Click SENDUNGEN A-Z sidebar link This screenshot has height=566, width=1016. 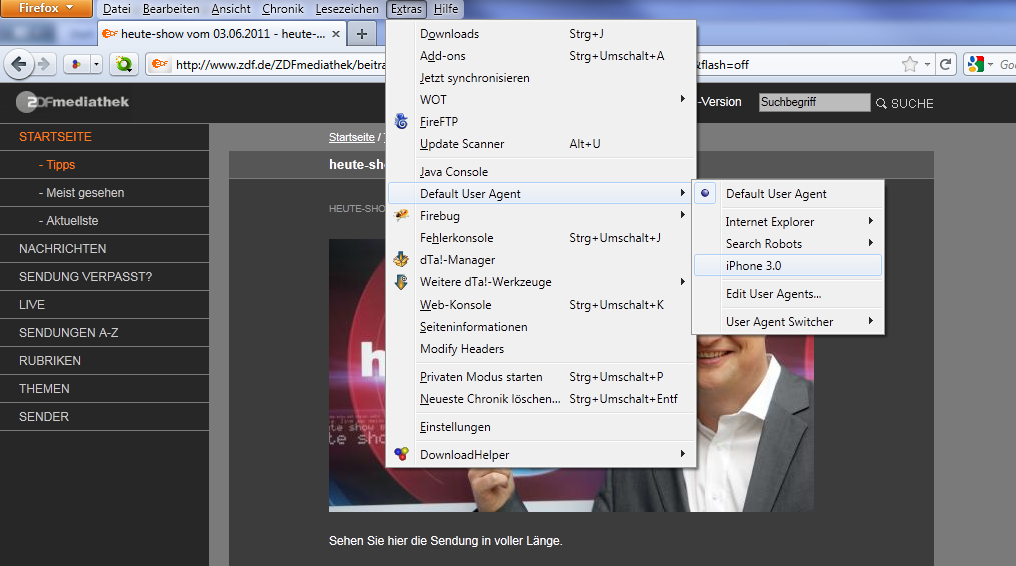coord(69,332)
